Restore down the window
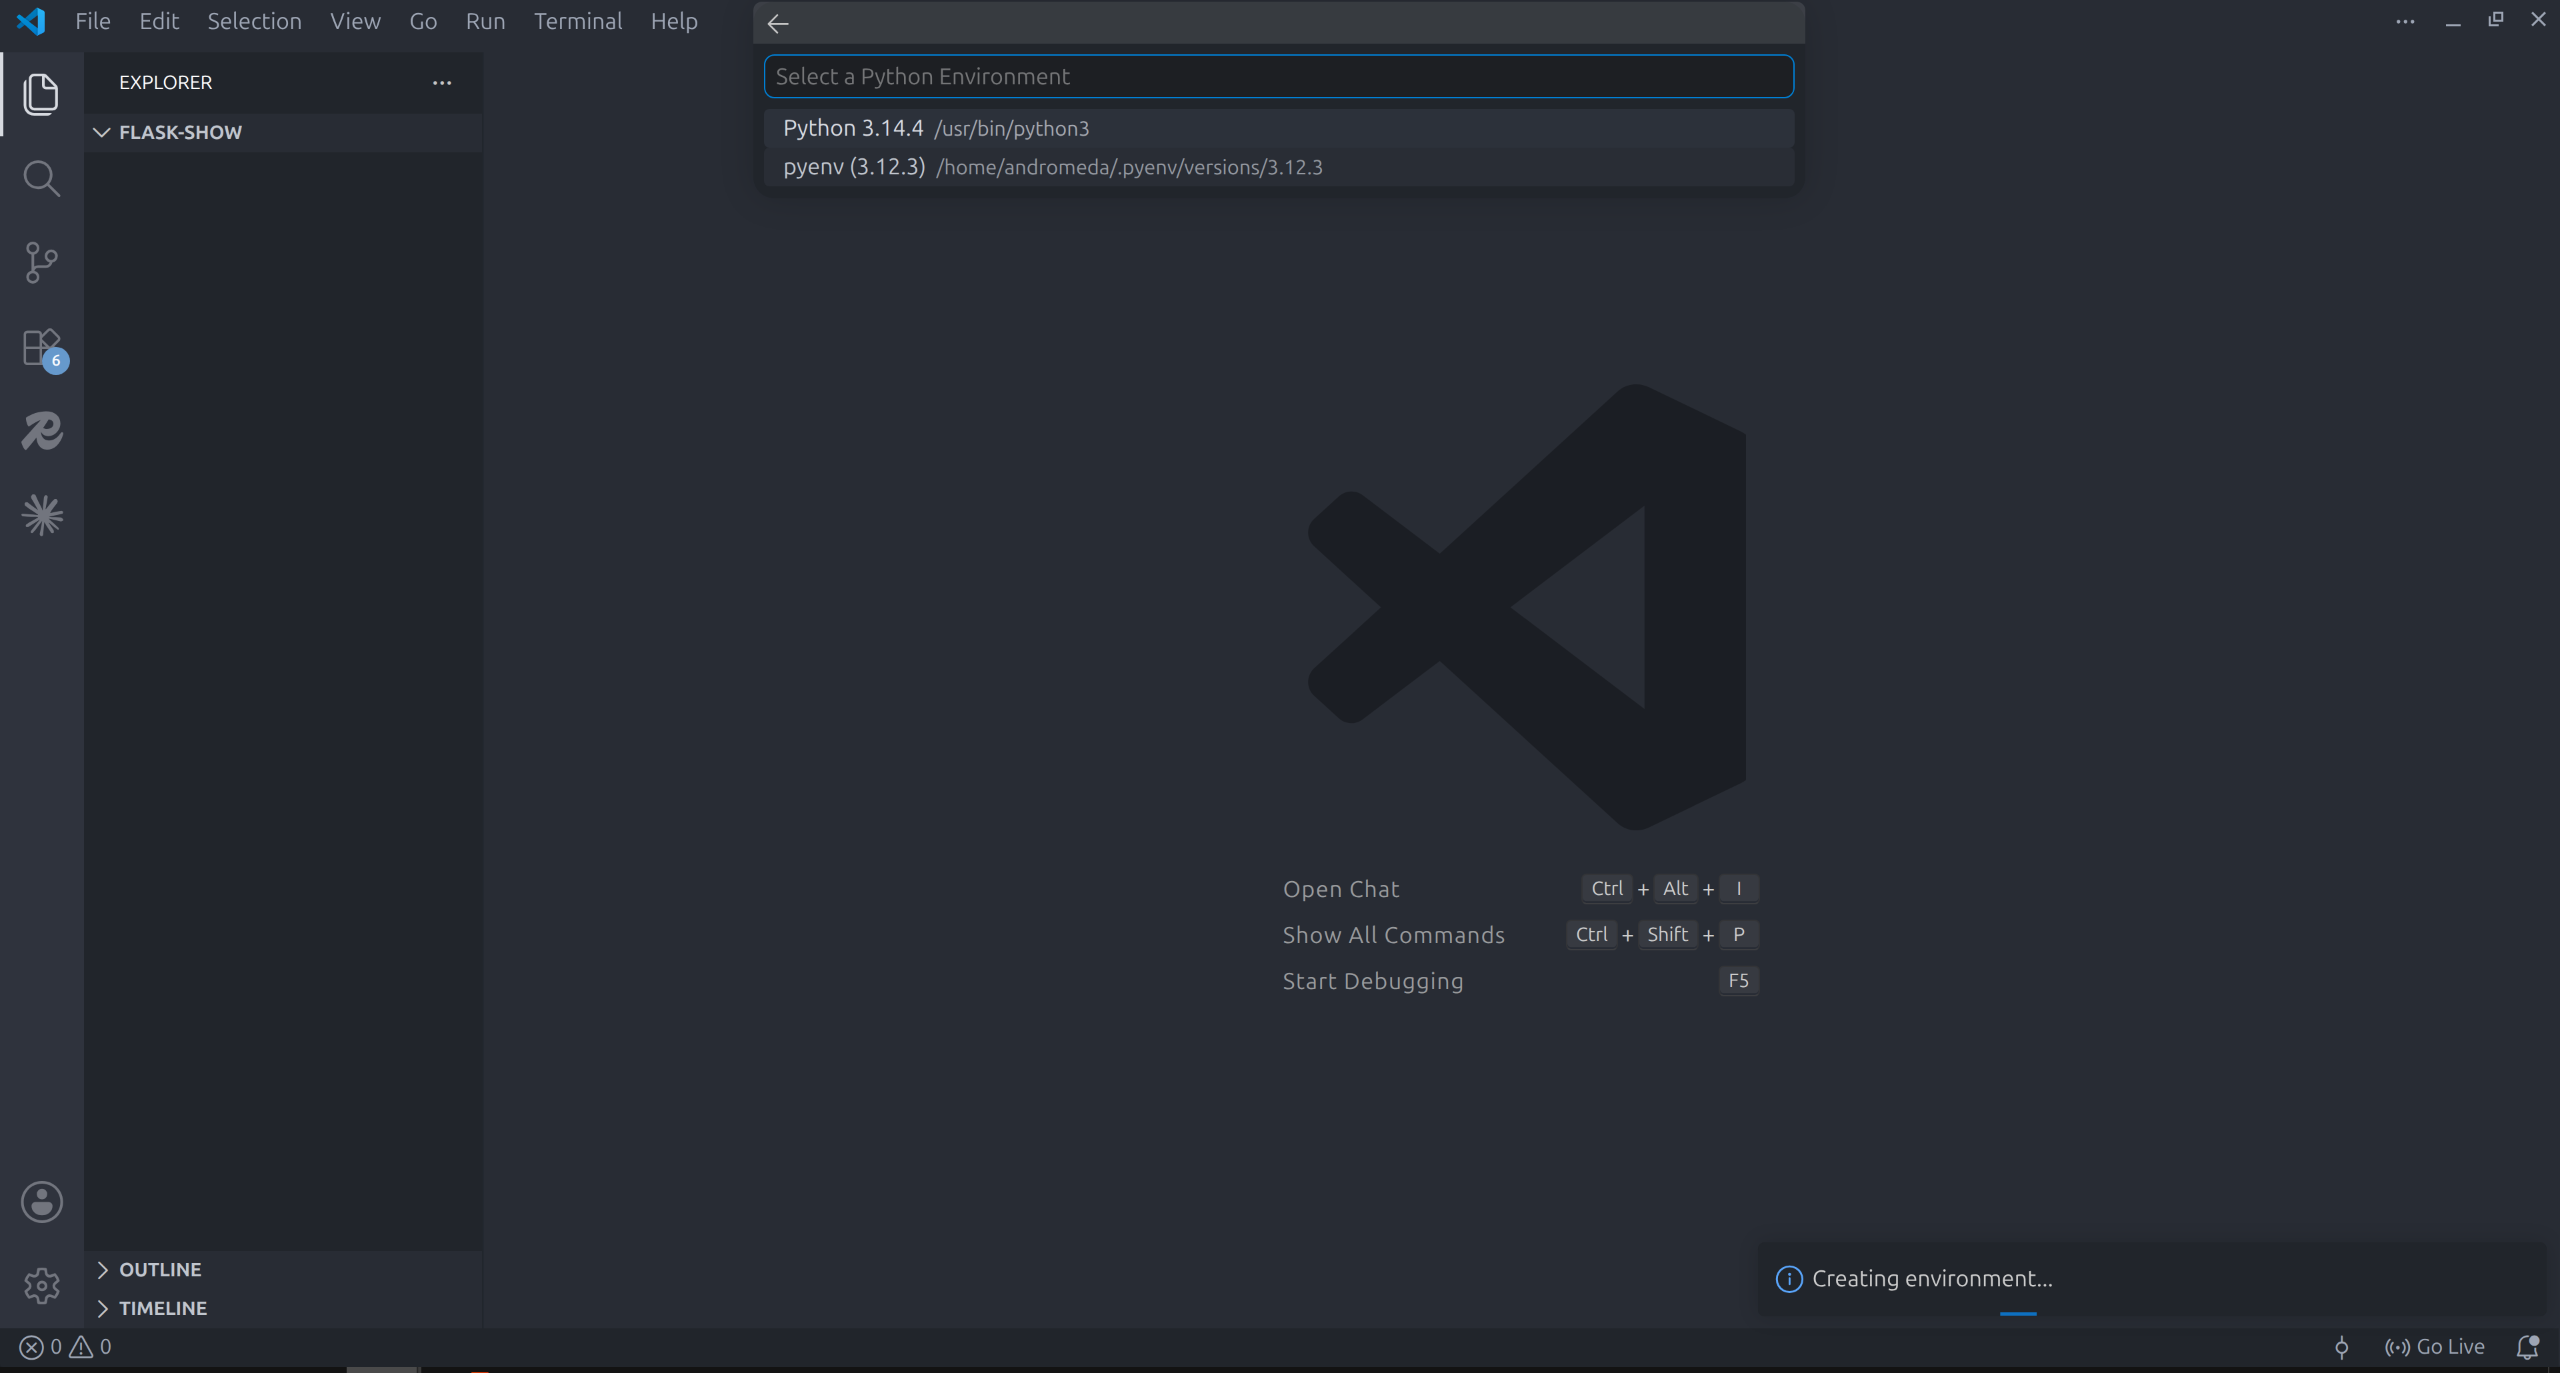Viewport: 2560px width, 1373px height. [2496, 20]
